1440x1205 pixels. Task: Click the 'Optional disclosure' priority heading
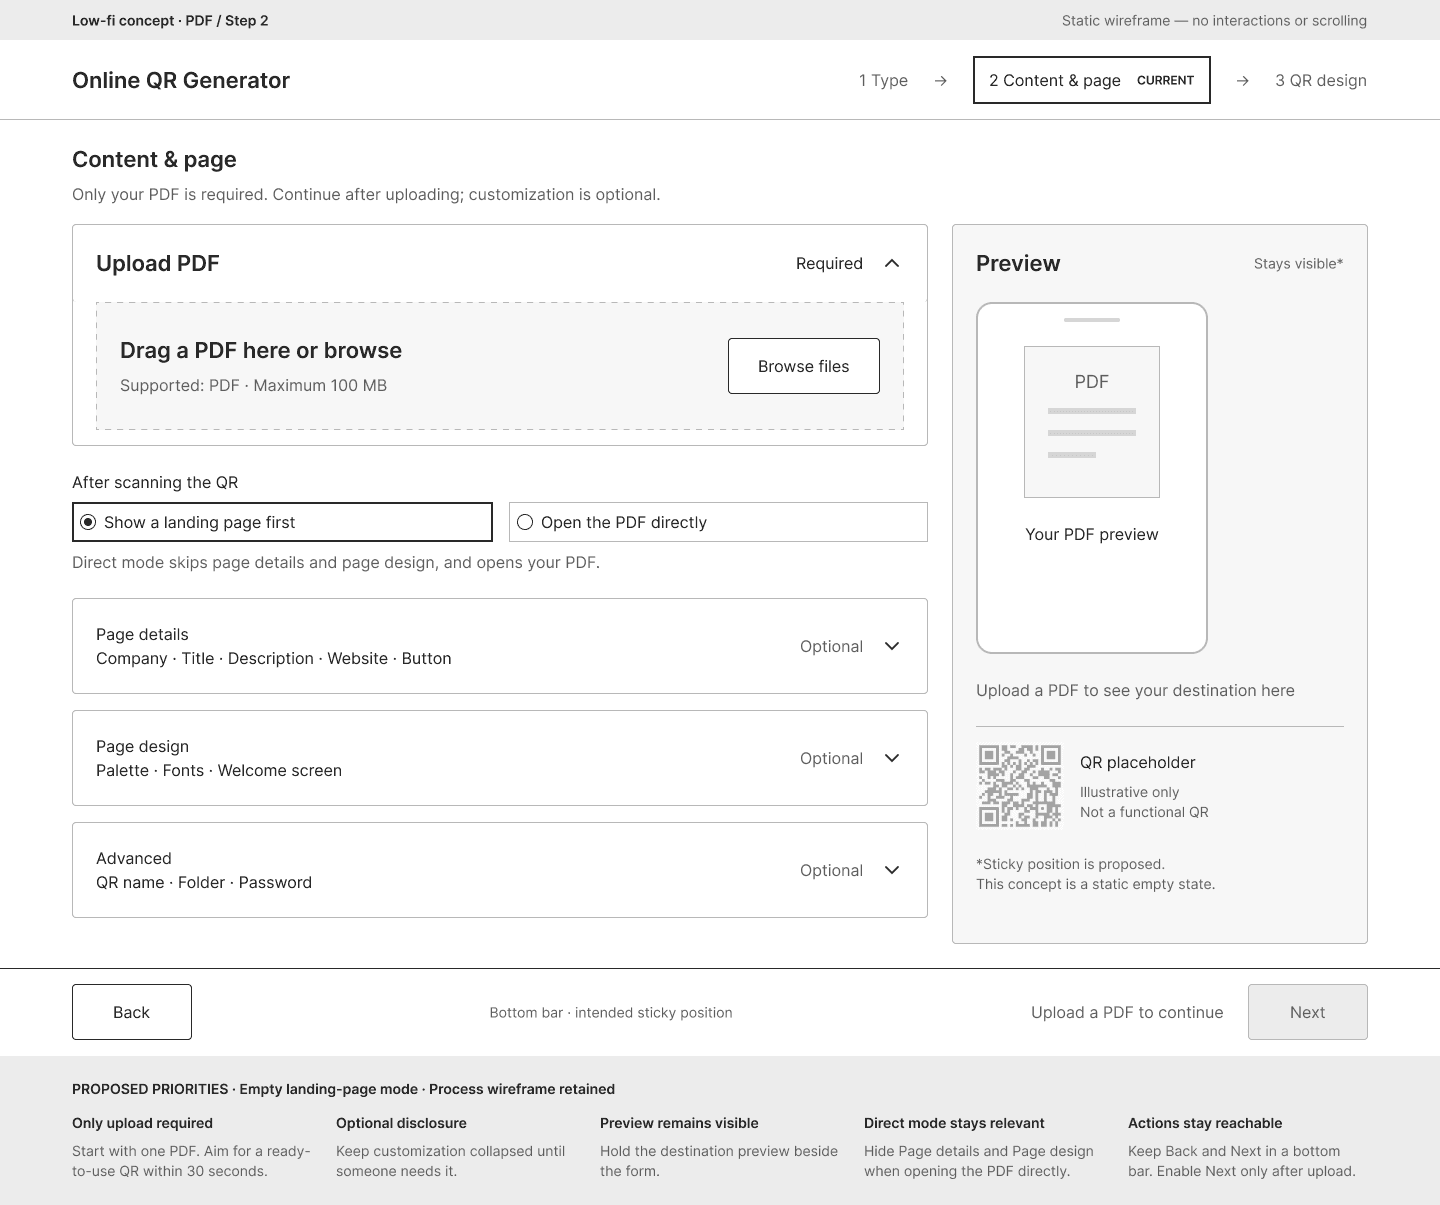click(x=401, y=1123)
